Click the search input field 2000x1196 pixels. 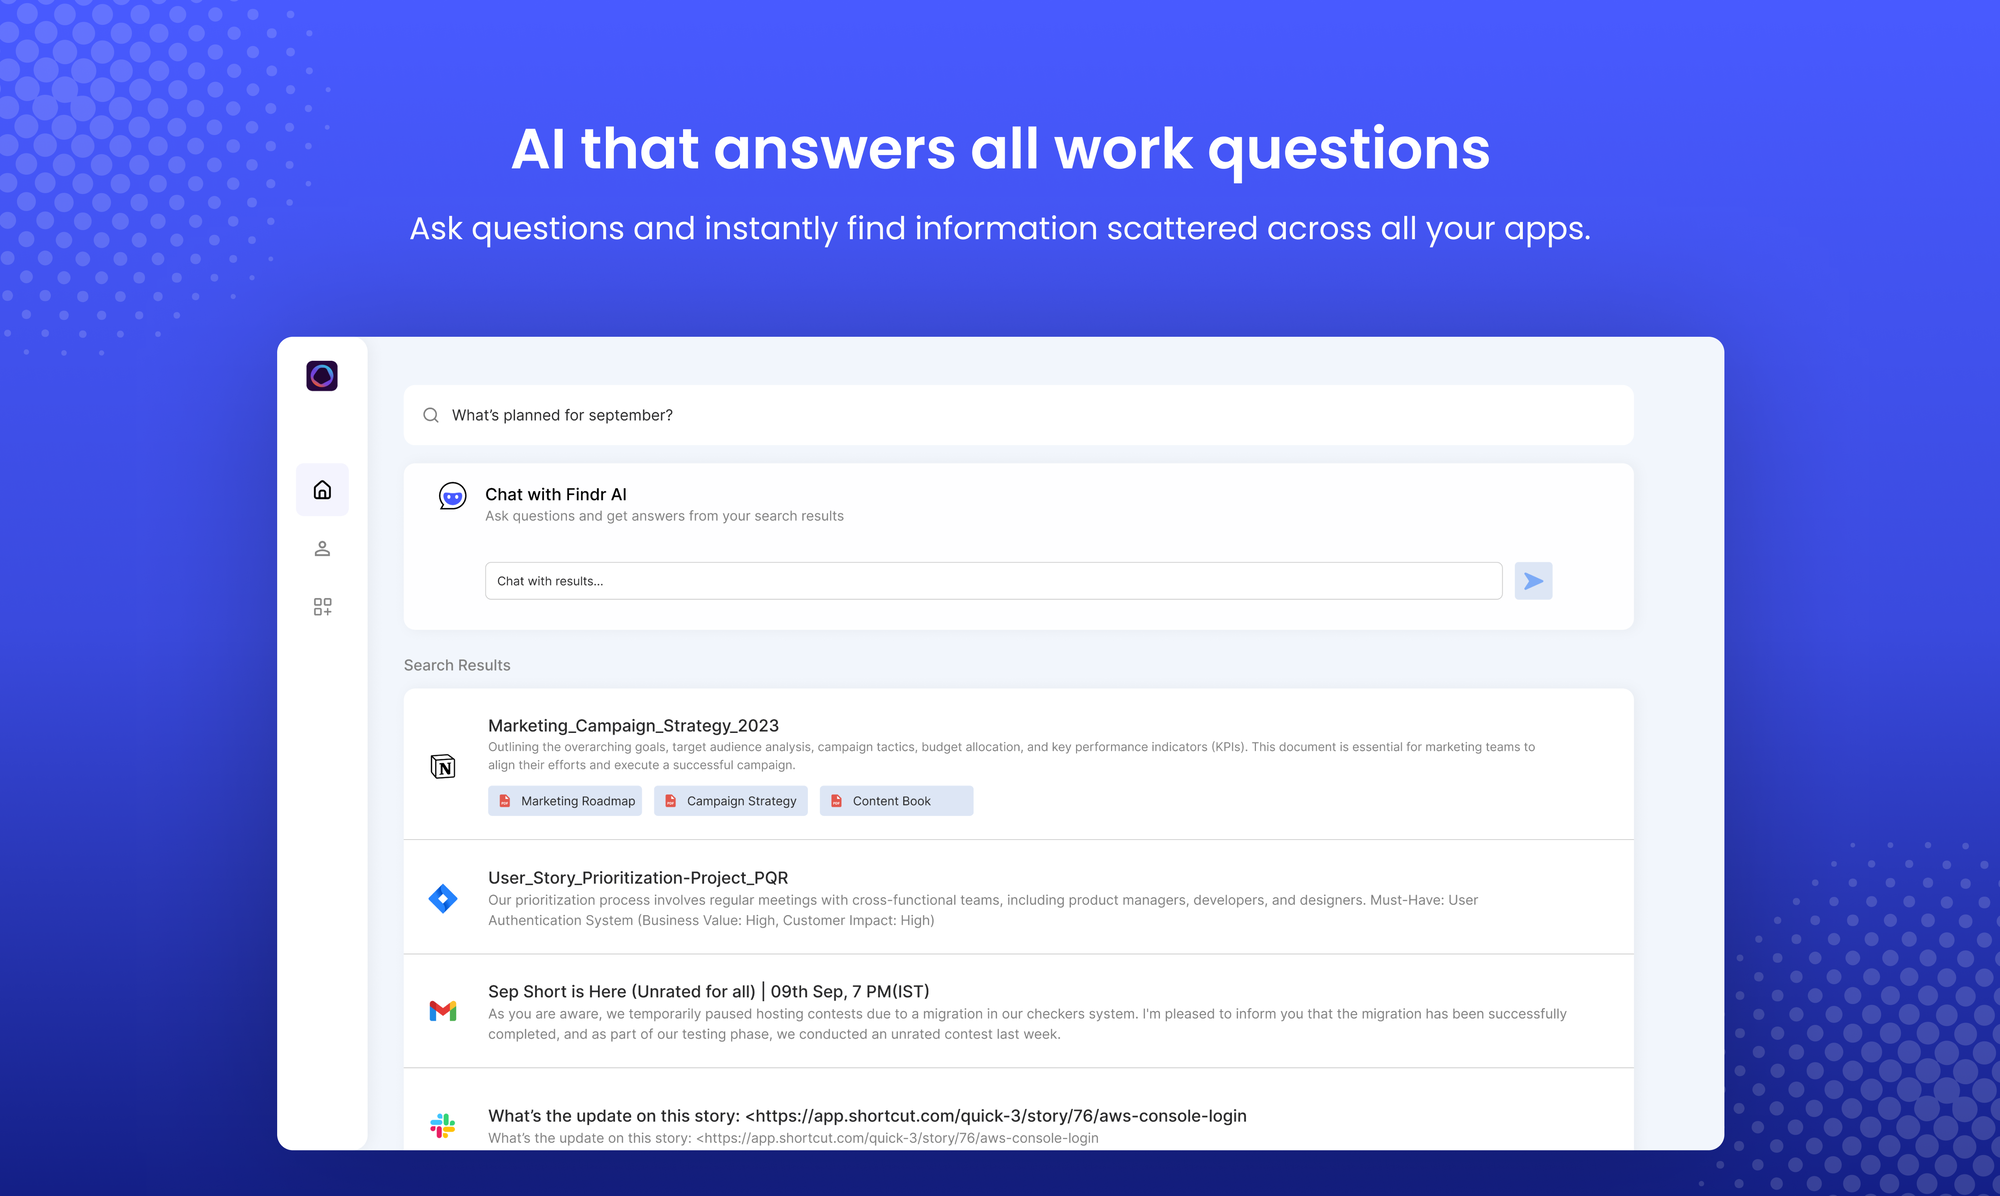point(1016,414)
